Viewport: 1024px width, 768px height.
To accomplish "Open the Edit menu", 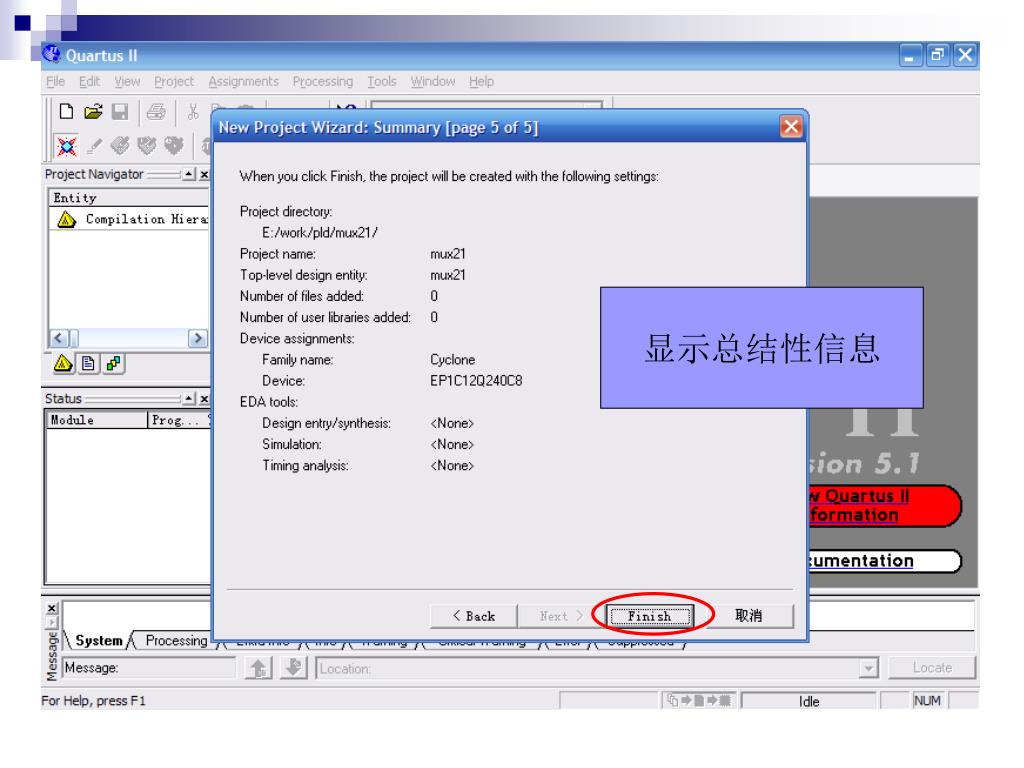I will pyautogui.click(x=89, y=82).
